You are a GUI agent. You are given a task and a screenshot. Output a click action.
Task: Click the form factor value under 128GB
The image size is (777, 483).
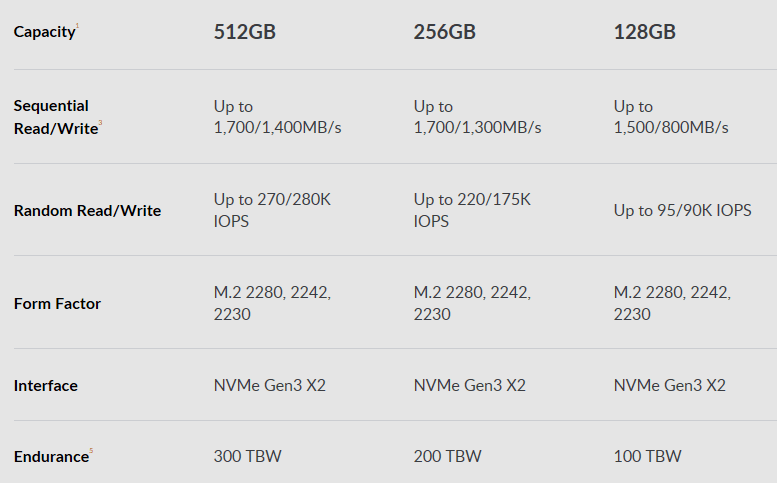(672, 303)
